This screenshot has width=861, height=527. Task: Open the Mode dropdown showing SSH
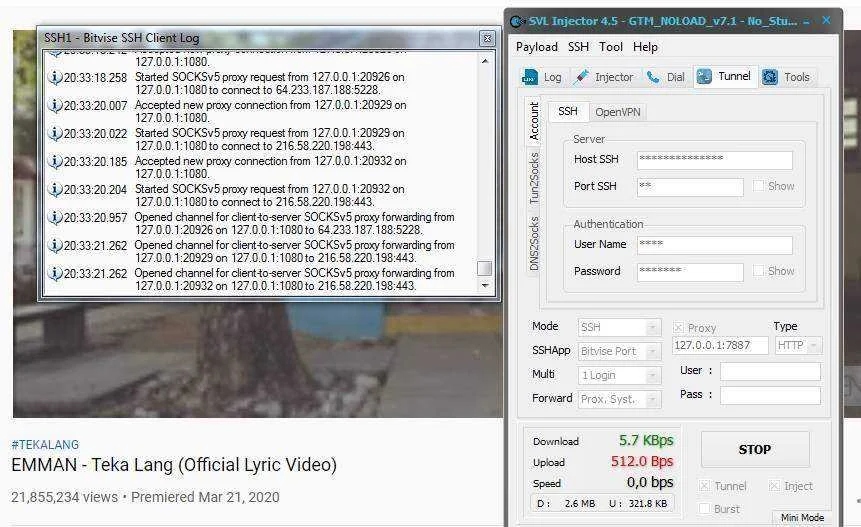coord(619,327)
